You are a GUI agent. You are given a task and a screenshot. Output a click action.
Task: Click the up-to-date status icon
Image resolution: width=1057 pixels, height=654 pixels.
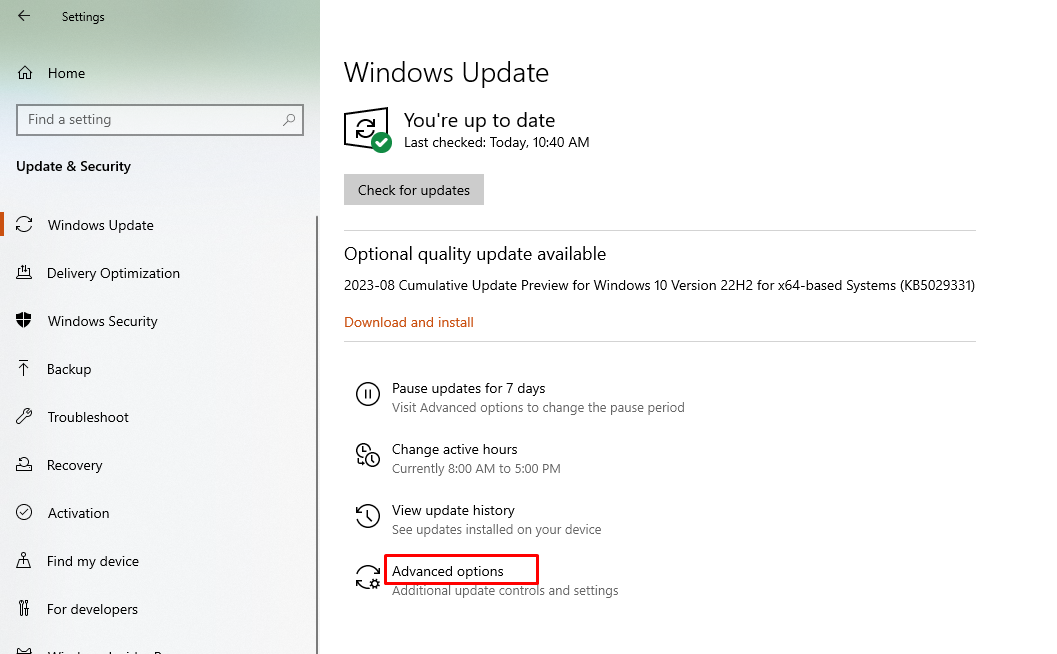[367, 129]
